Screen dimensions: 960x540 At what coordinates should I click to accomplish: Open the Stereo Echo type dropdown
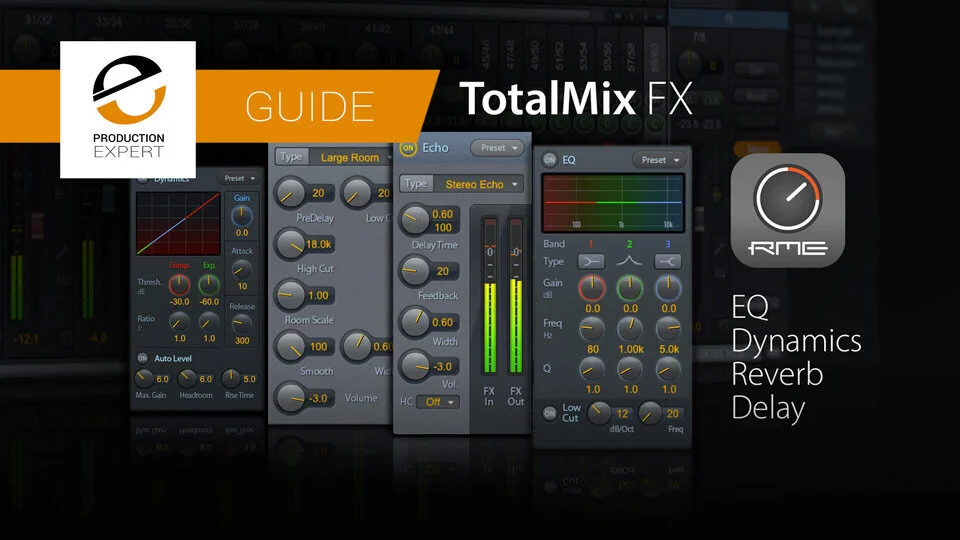click(479, 184)
